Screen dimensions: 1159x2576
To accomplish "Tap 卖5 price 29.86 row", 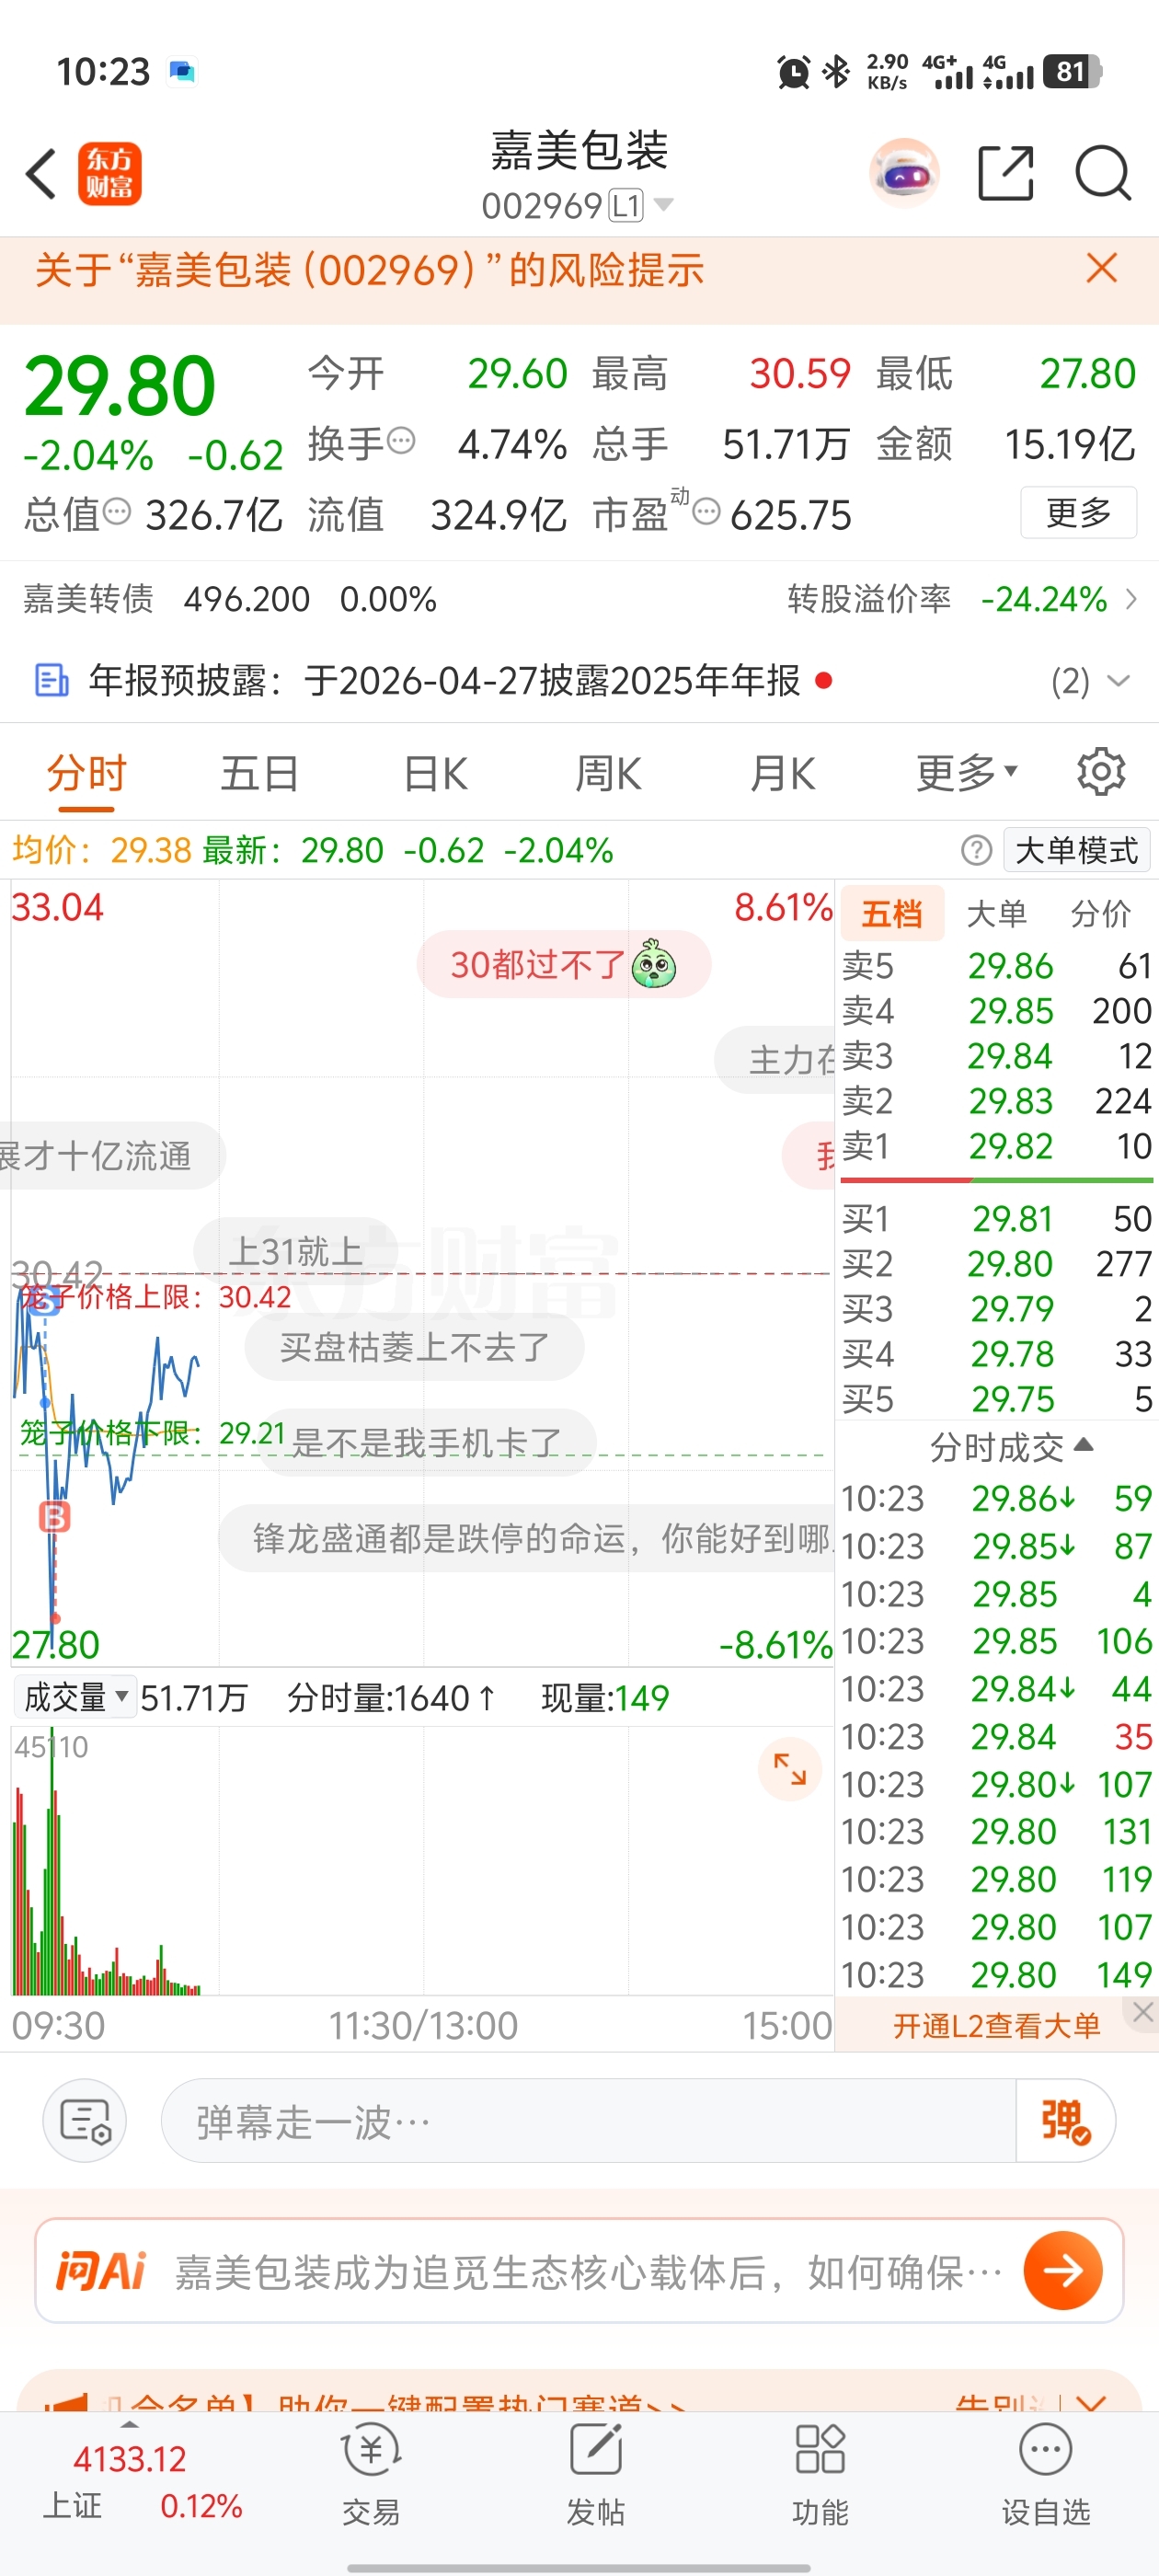I will (x=997, y=966).
